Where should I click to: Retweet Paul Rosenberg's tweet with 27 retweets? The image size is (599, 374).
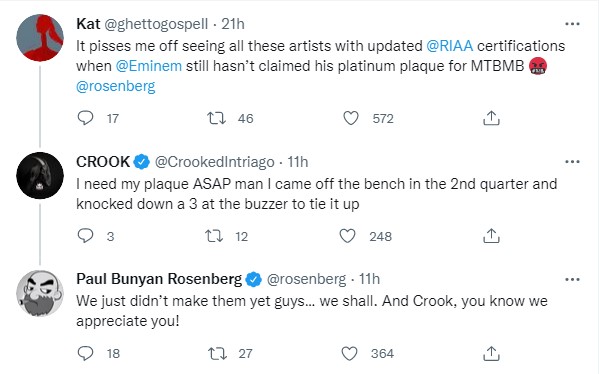pyautogui.click(x=217, y=353)
